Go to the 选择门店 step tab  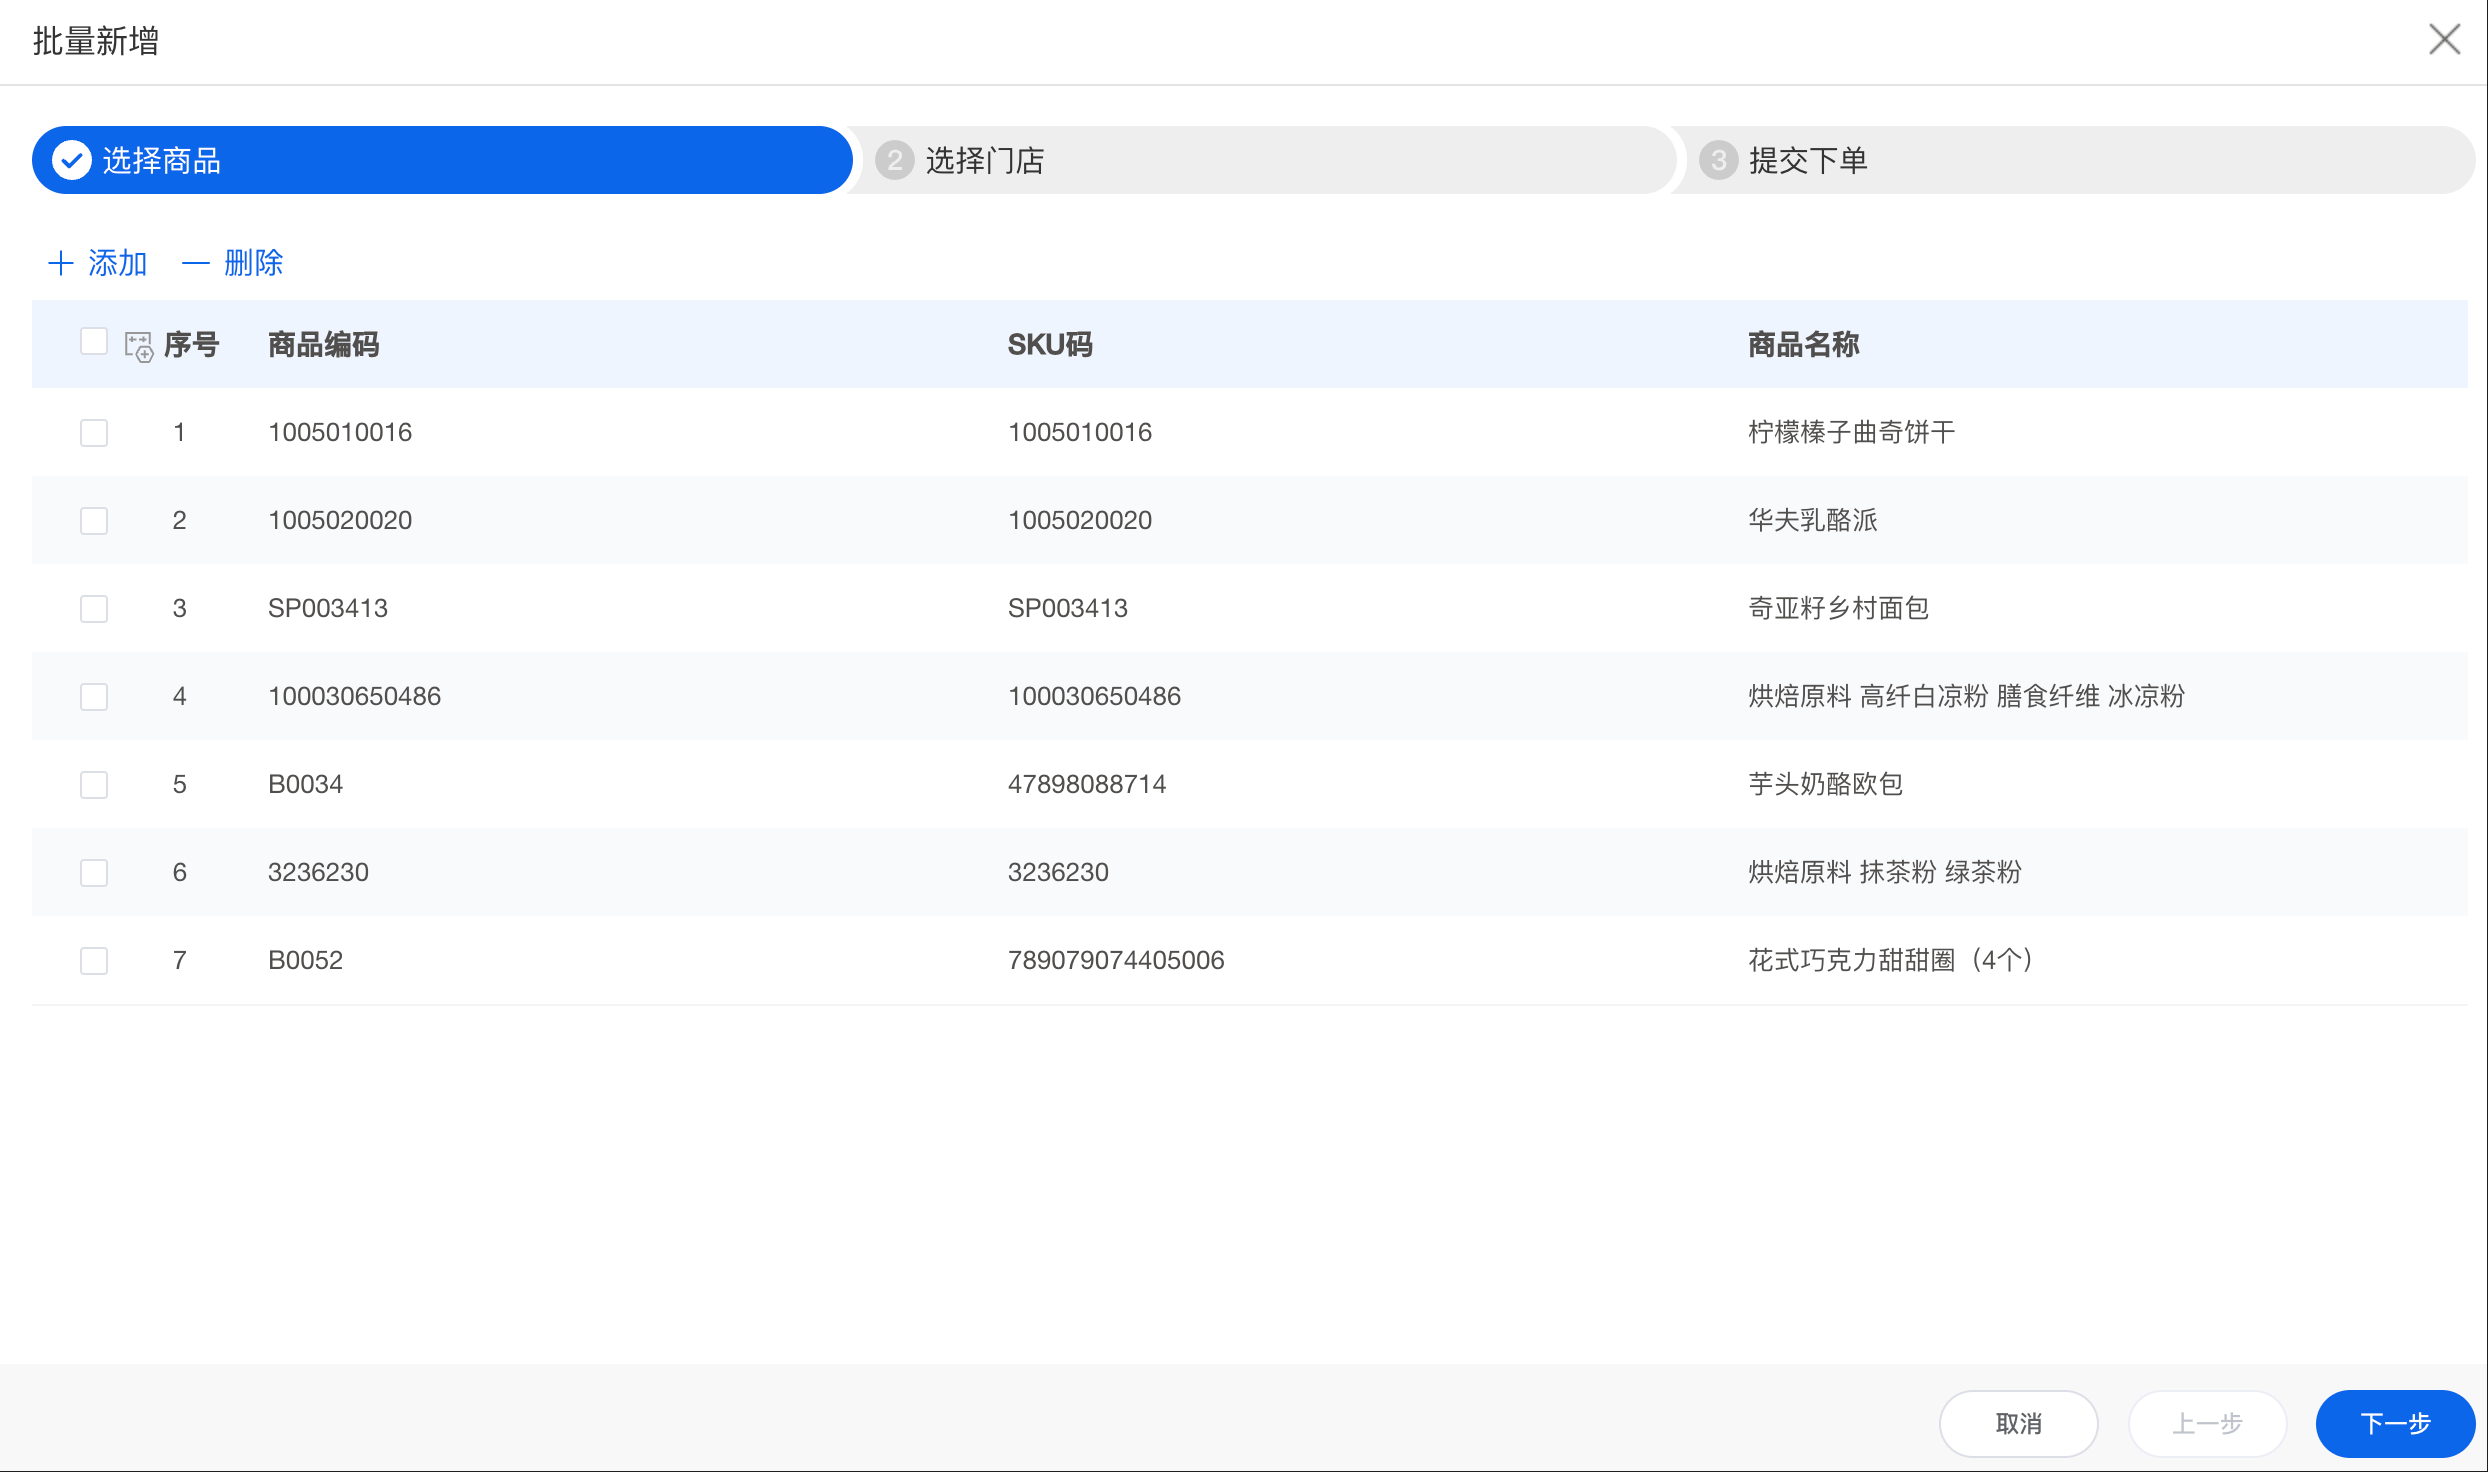click(x=985, y=160)
